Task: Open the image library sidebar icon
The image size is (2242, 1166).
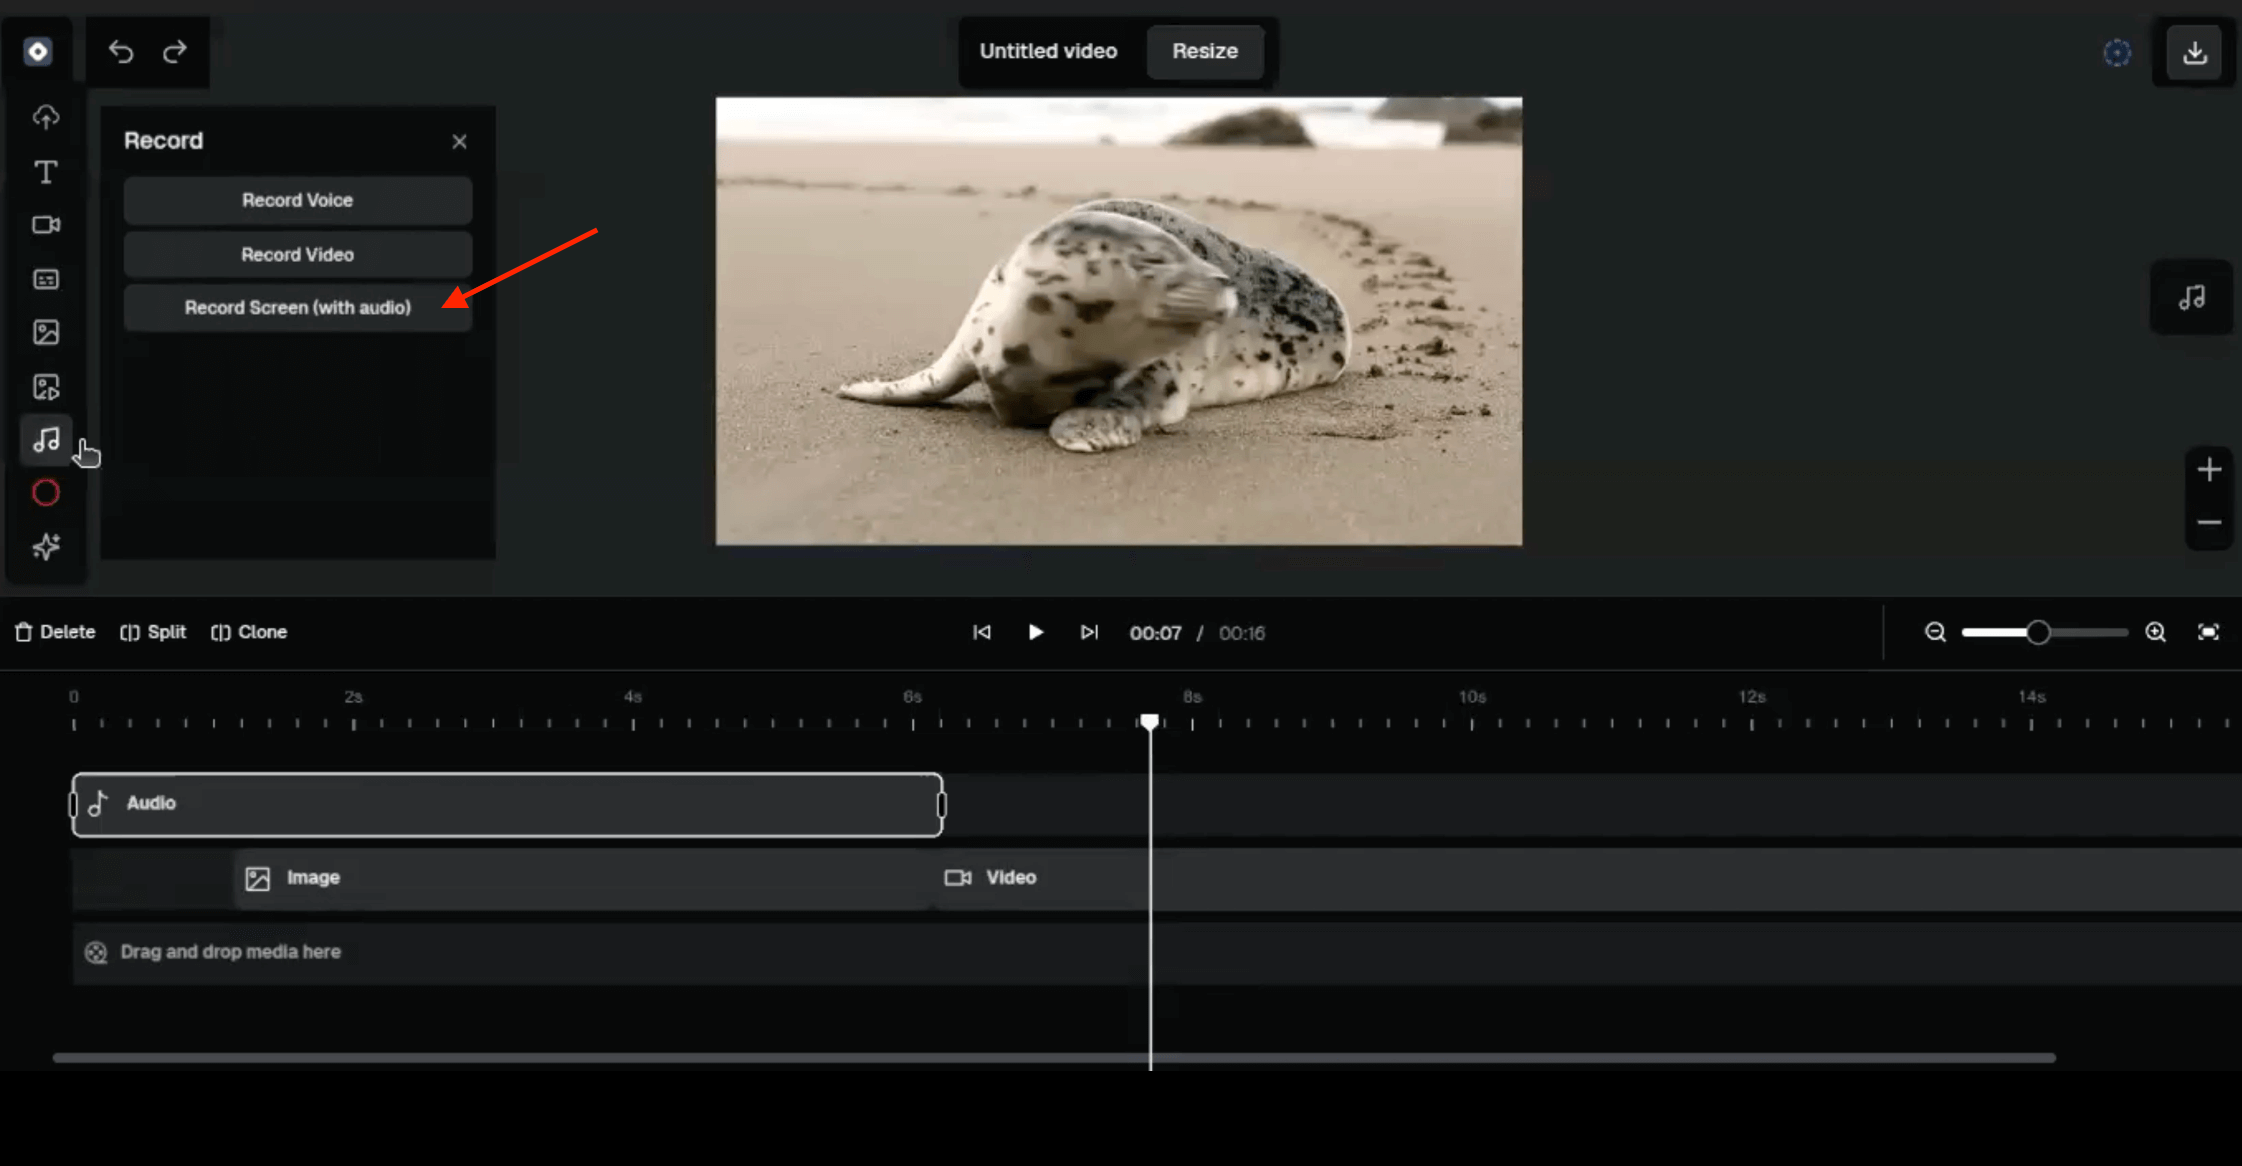Action: (x=46, y=332)
